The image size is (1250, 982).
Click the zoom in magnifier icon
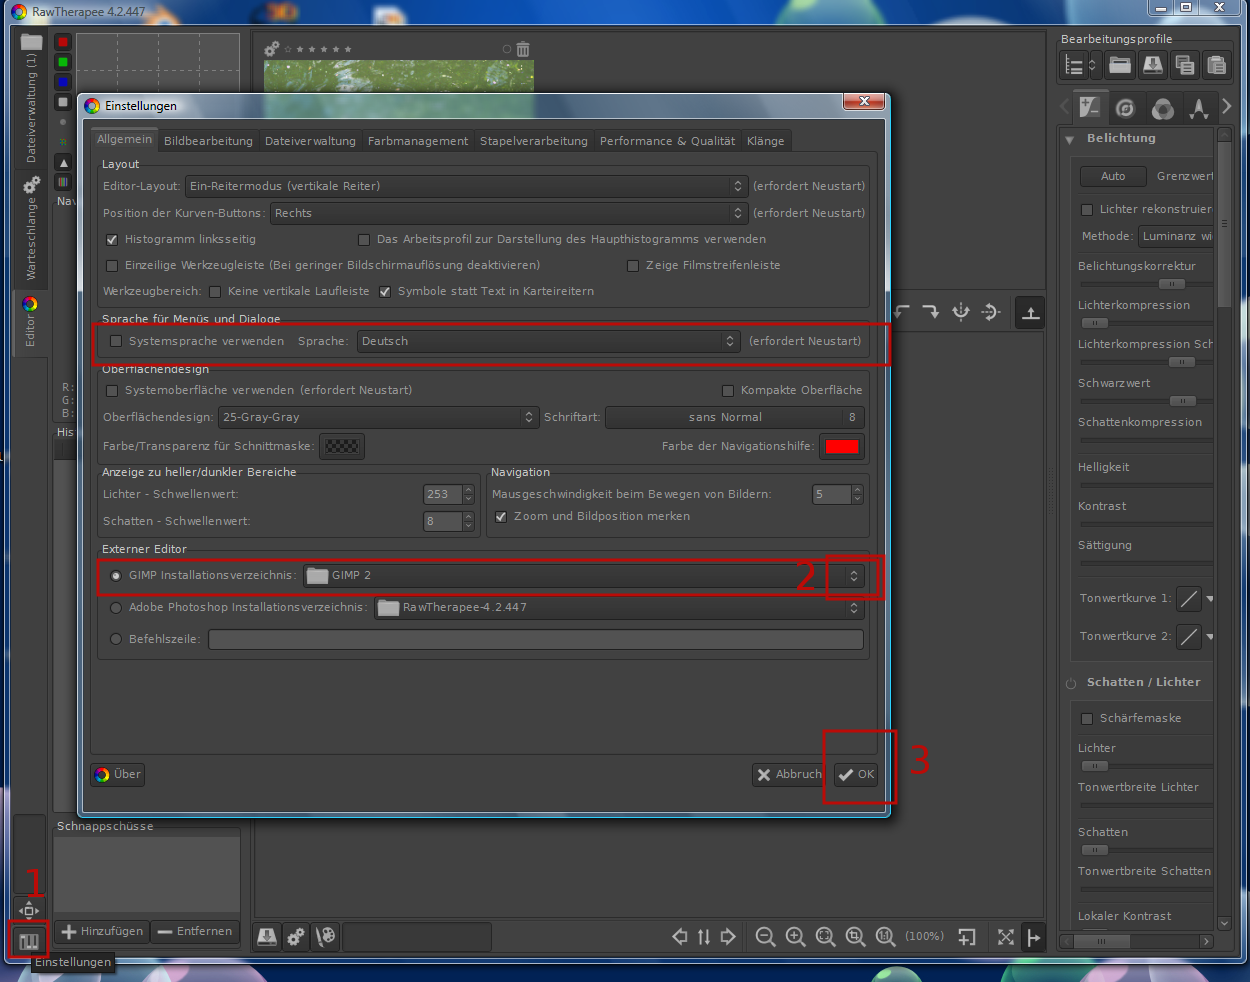click(x=795, y=937)
